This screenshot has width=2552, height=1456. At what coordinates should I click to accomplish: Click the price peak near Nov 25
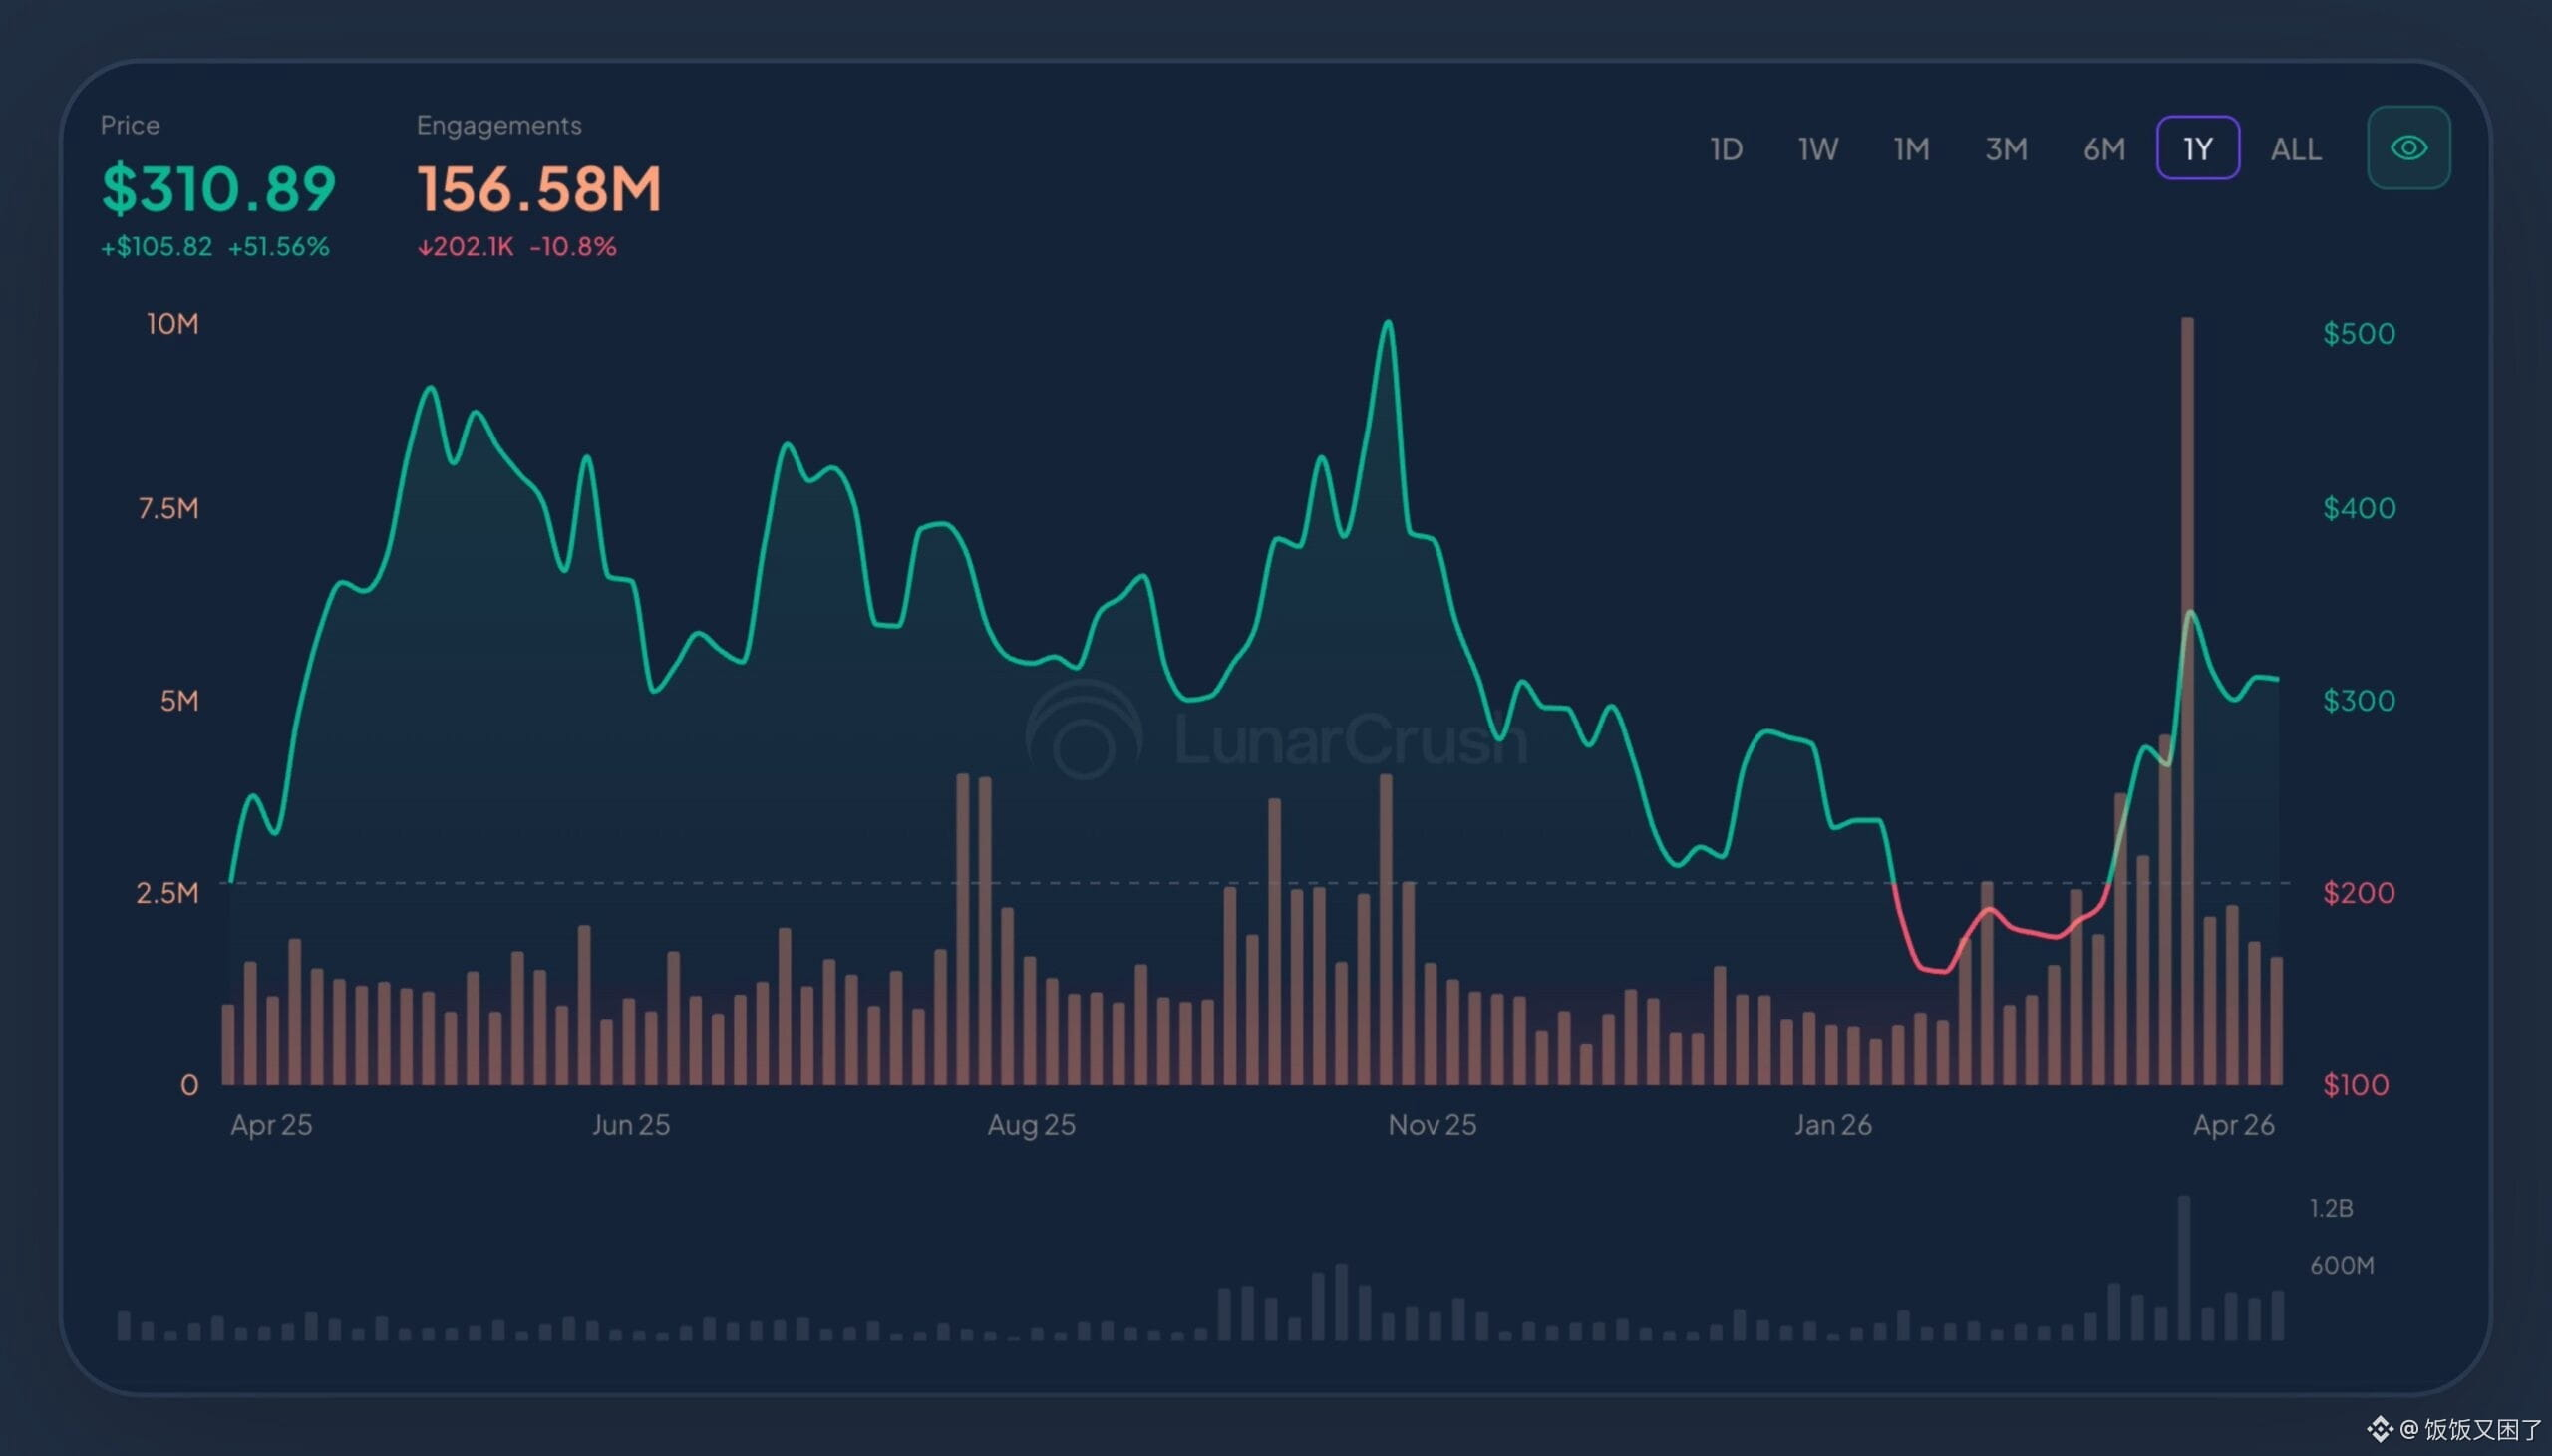pyautogui.click(x=1388, y=324)
